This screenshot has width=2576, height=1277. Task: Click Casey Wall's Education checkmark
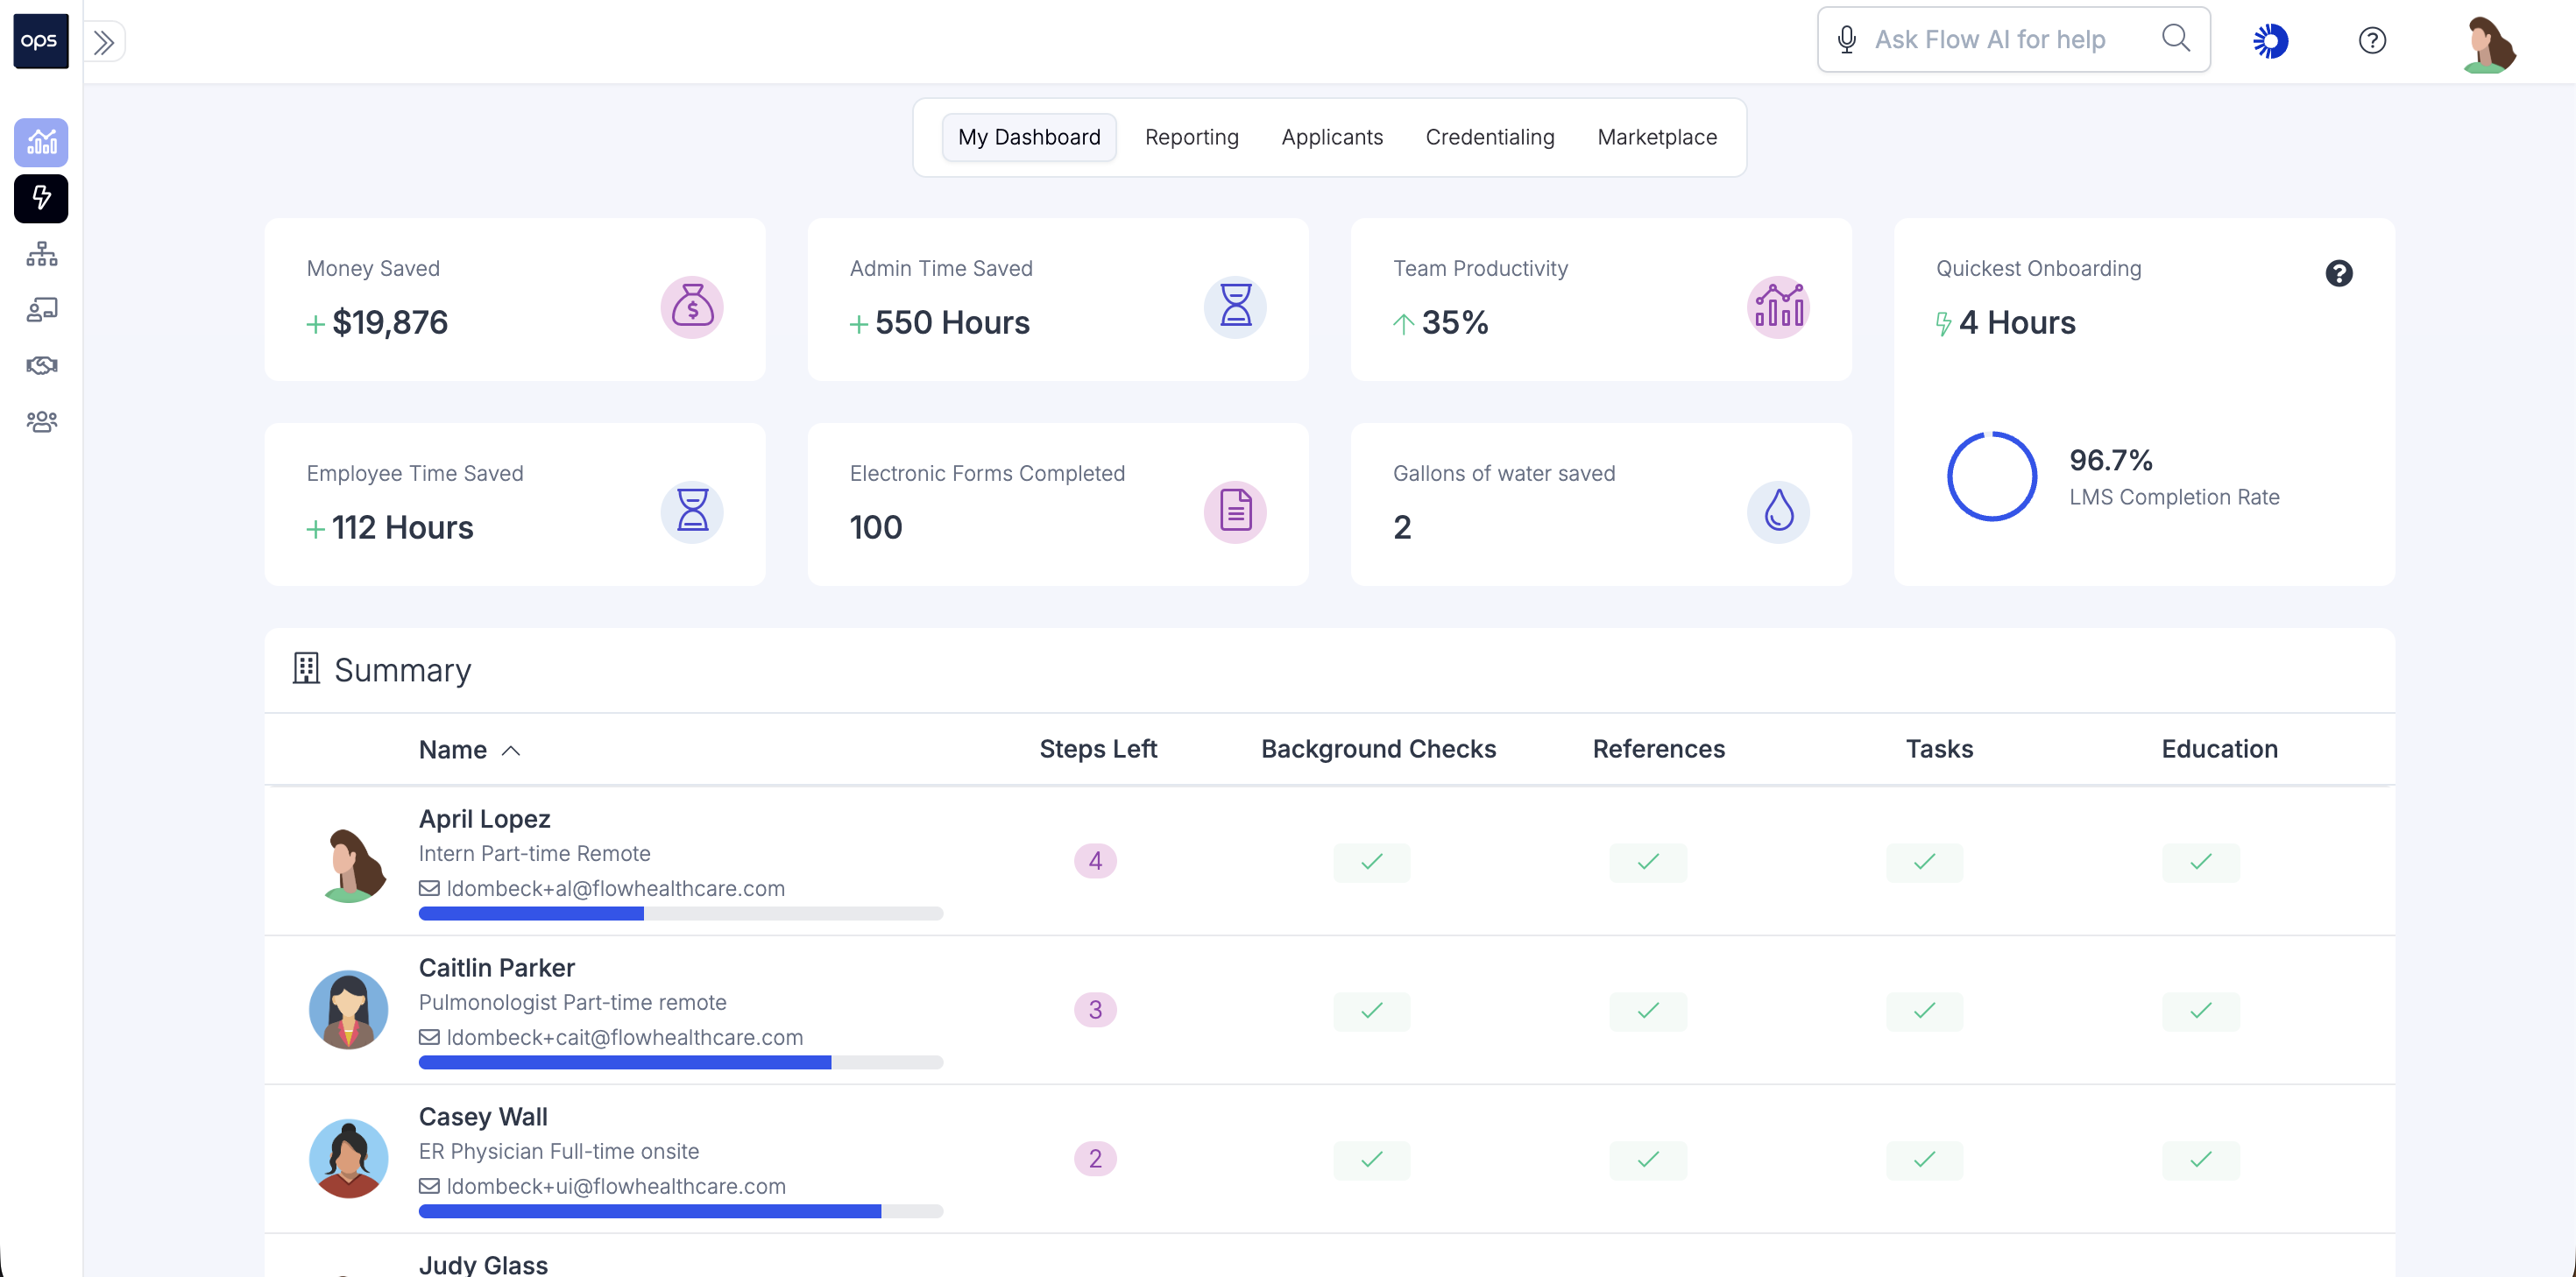pyautogui.click(x=2200, y=1160)
